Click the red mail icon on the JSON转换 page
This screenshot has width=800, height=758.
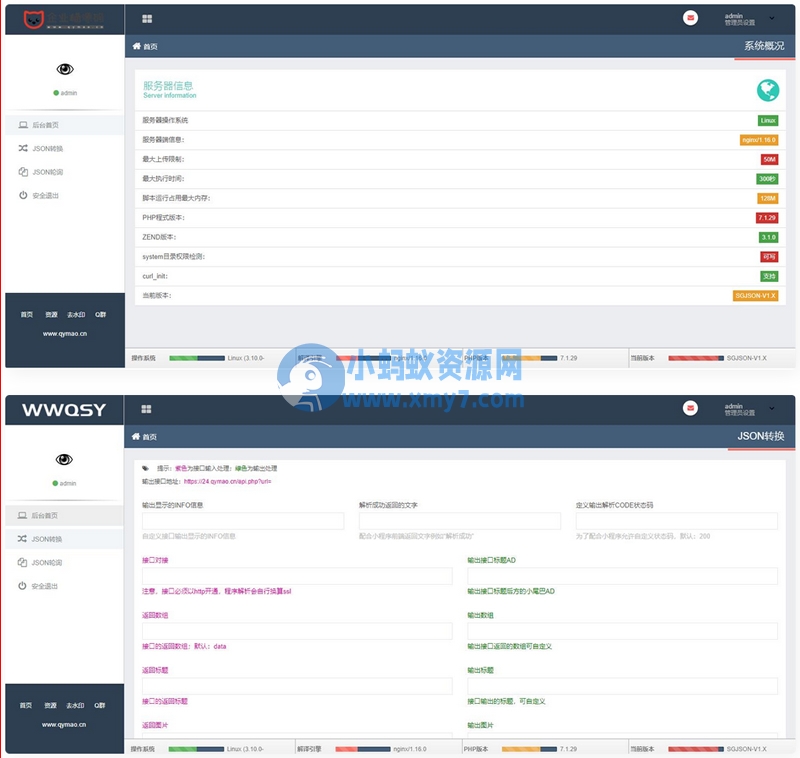(x=690, y=409)
